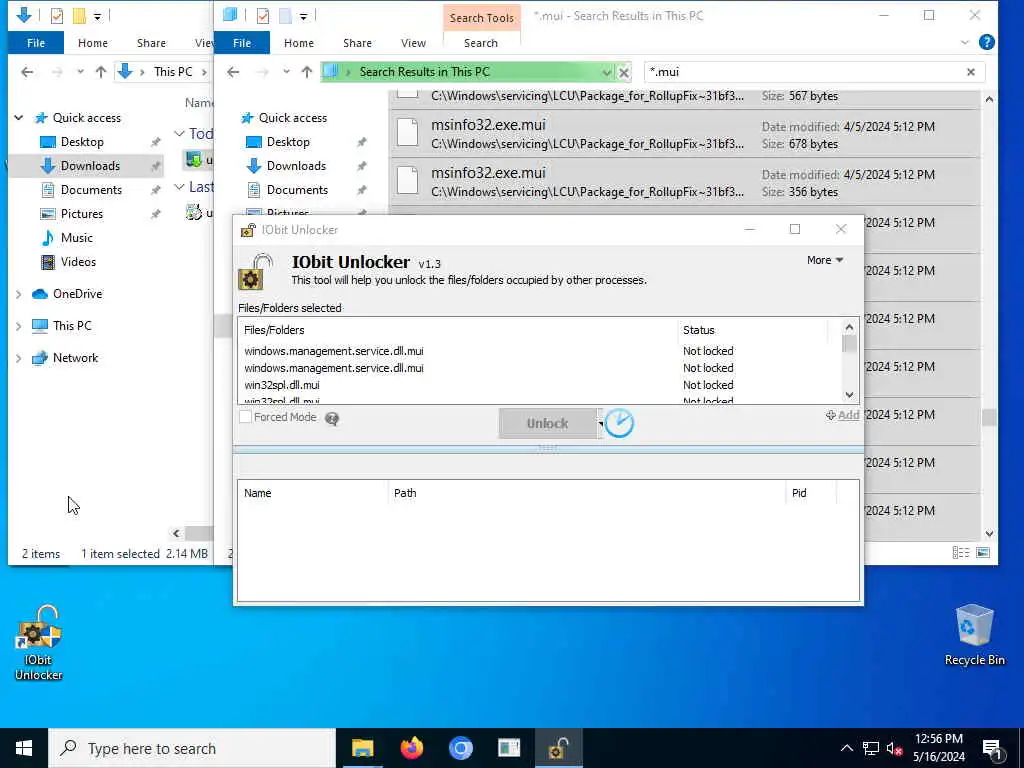Screen dimensions: 1024x768
Task: Open File tab in search results window
Action: 242,42
